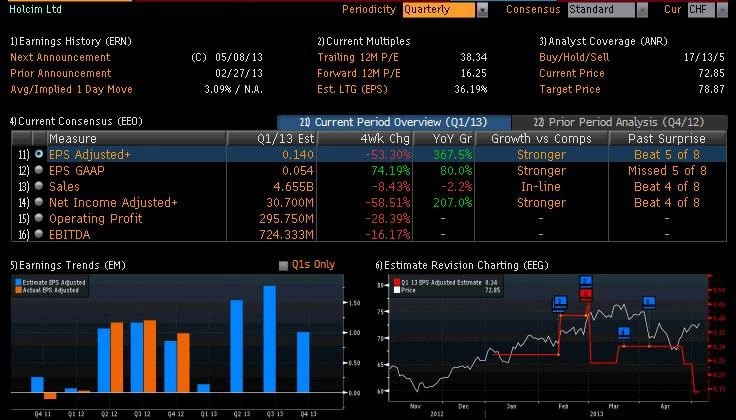The width and height of the screenshot is (736, 420).
Task: Select the Sales radio button
Action: point(39,186)
